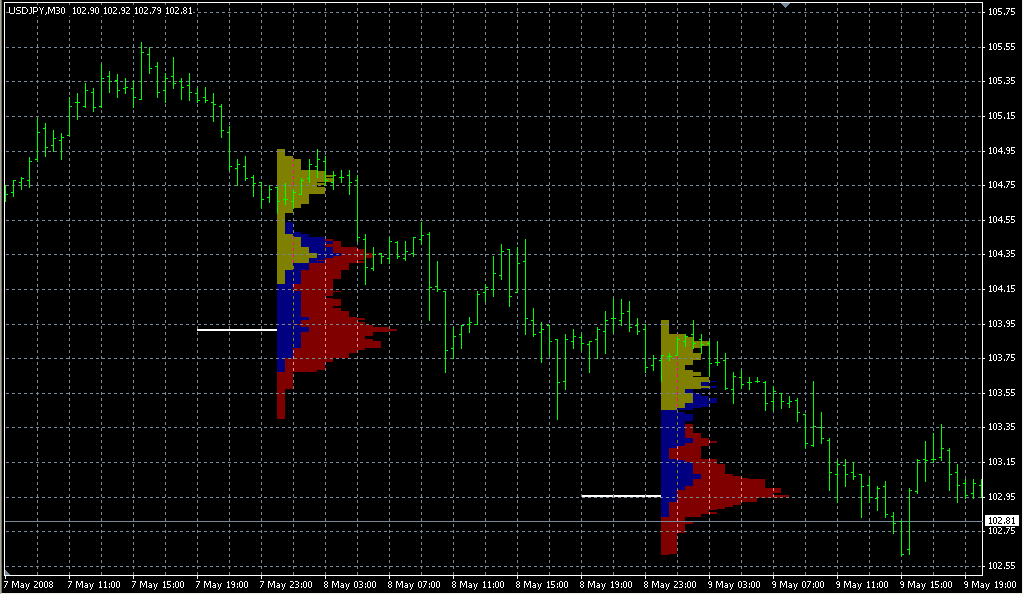The width and height of the screenshot is (1024, 594).
Task: Click the 8 May 07:00 time label
Action: (x=414, y=584)
